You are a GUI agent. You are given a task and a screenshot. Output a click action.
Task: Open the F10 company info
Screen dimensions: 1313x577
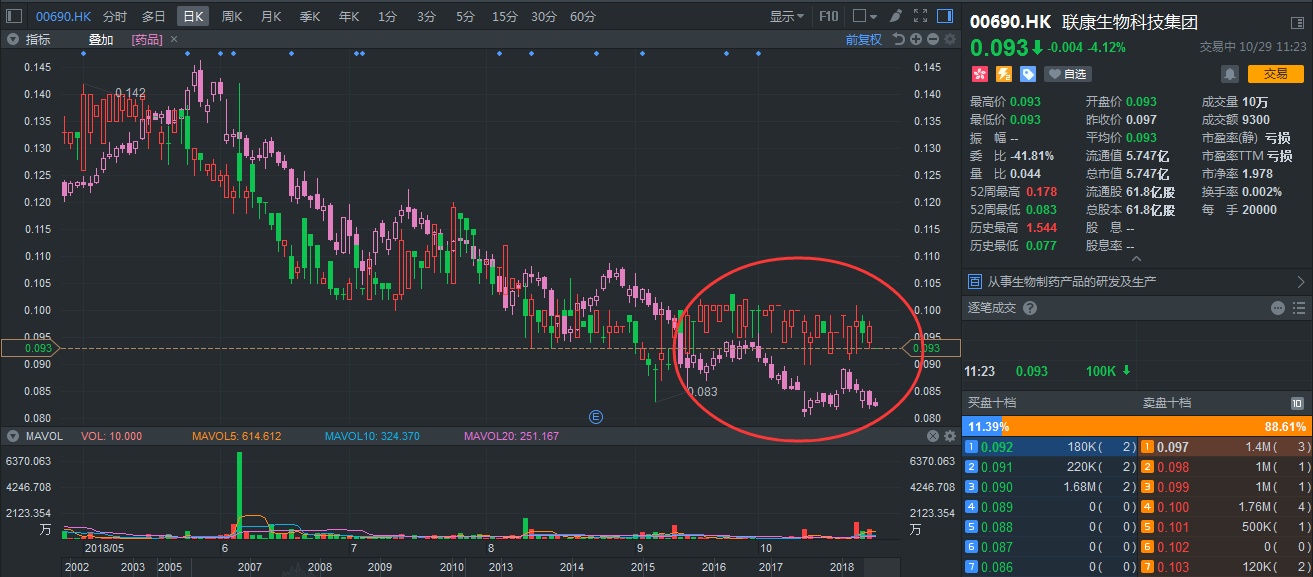pos(828,16)
